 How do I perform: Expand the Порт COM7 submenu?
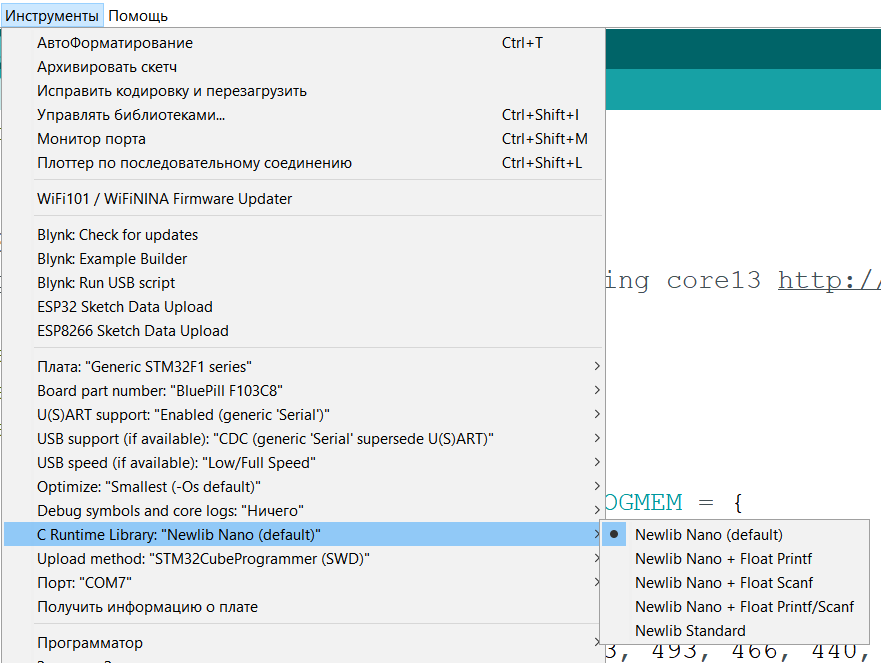point(84,583)
